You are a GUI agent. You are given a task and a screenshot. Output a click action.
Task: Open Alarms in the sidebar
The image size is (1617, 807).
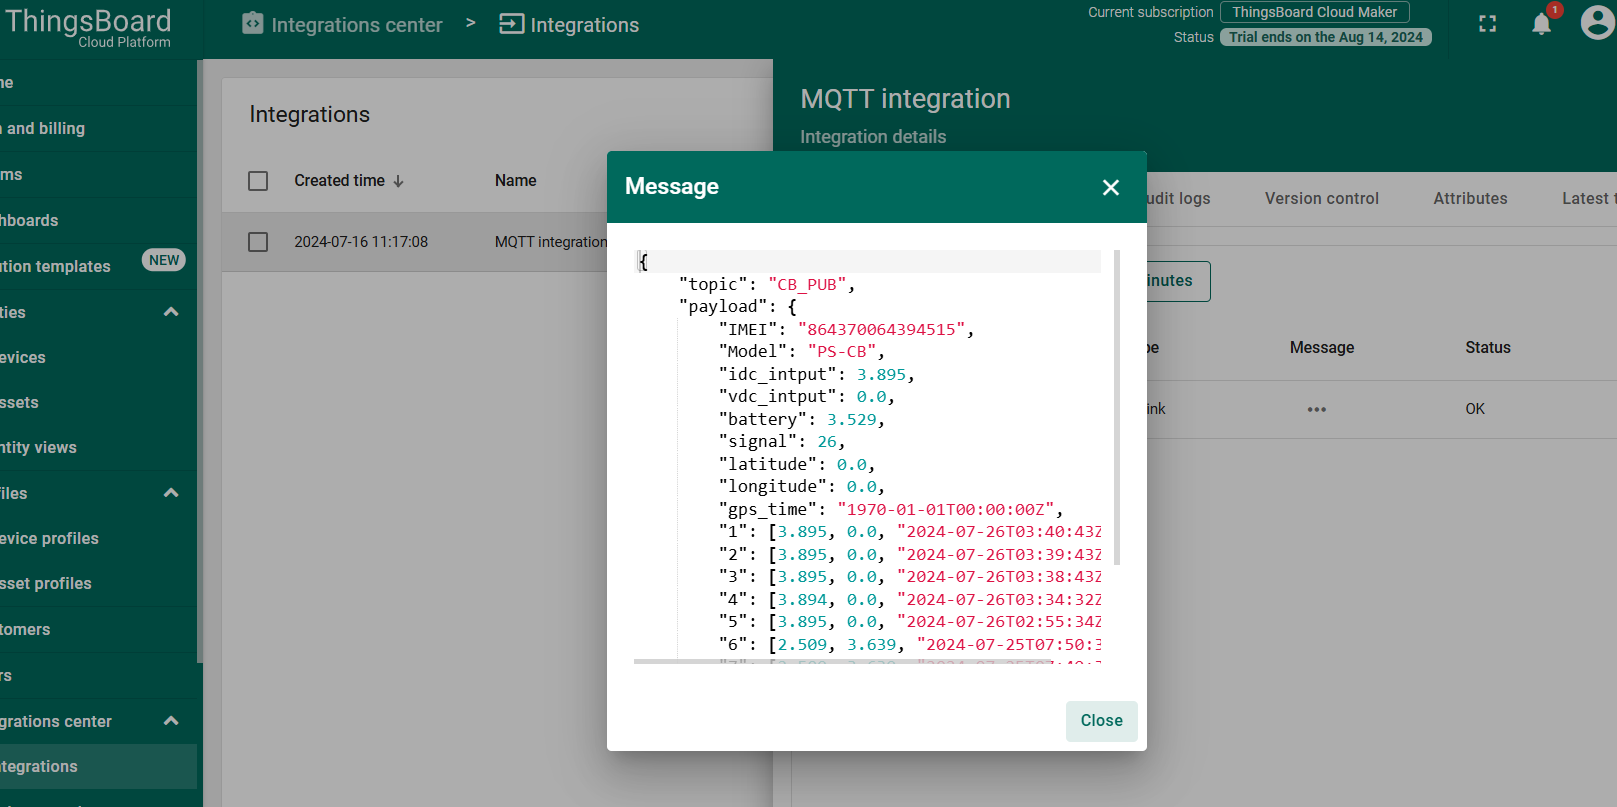[98, 175]
